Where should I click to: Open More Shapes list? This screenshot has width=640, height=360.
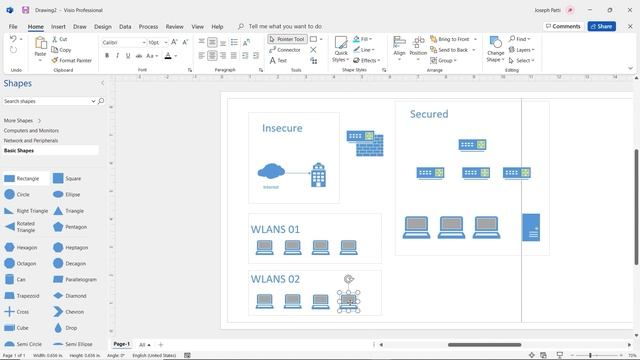click(22, 121)
